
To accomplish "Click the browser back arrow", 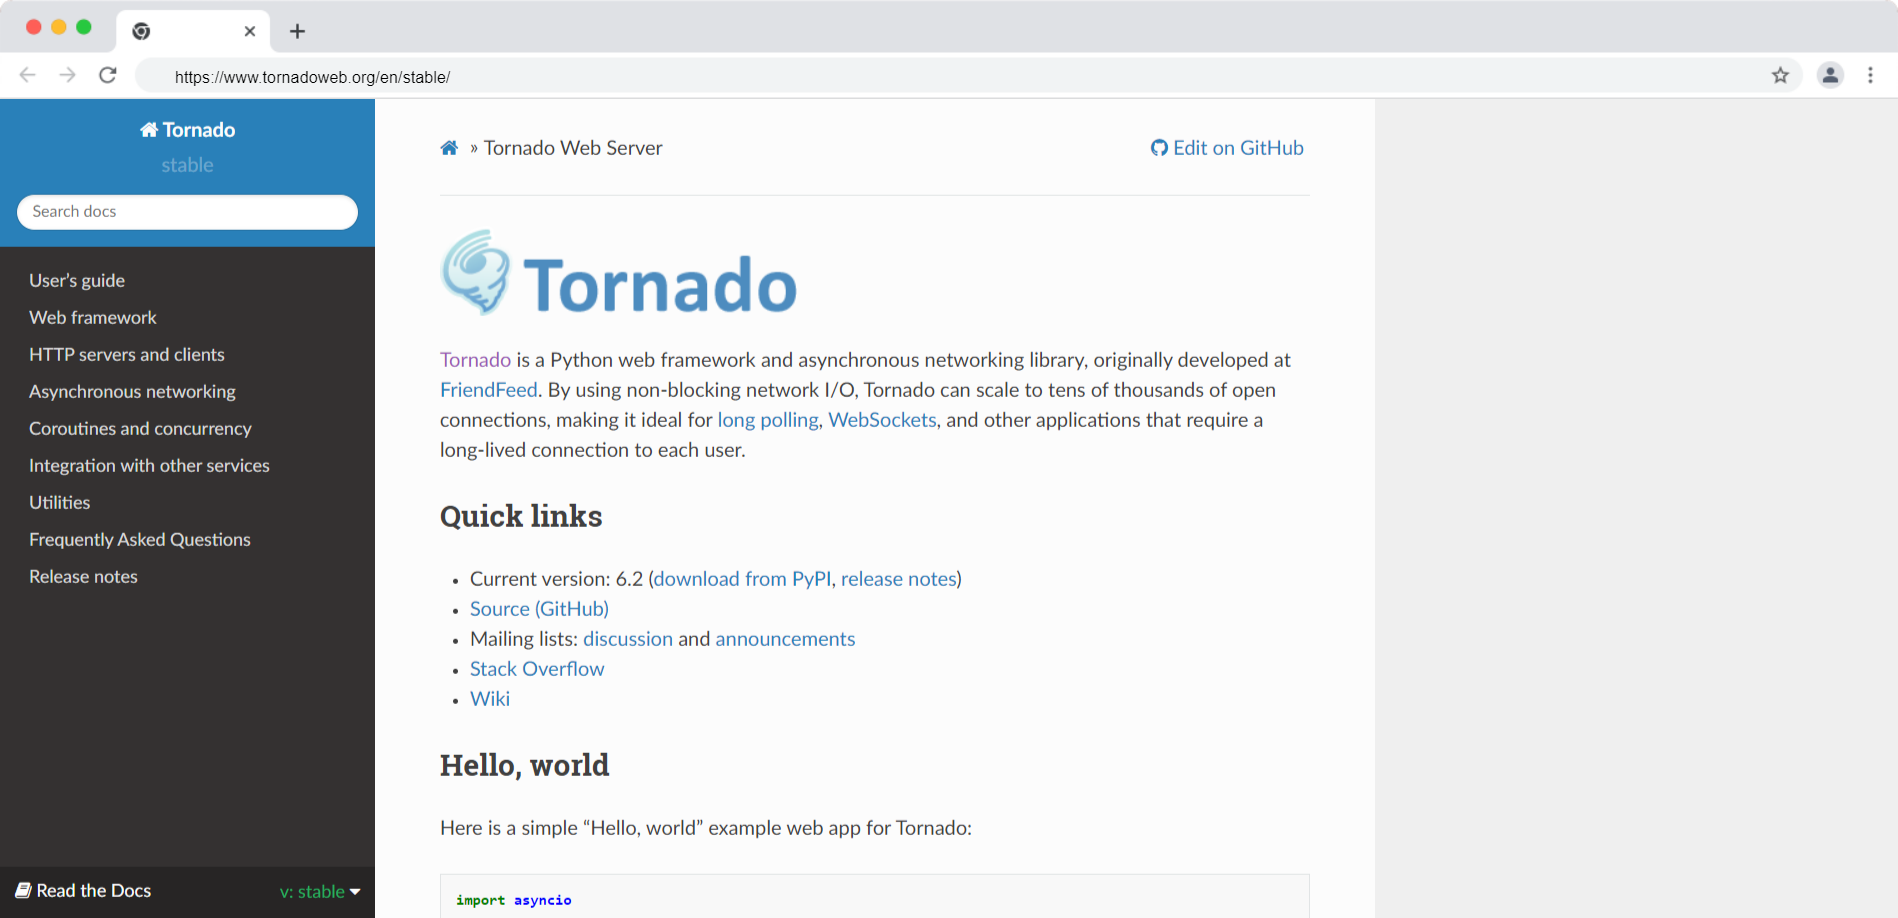I will click(x=28, y=75).
